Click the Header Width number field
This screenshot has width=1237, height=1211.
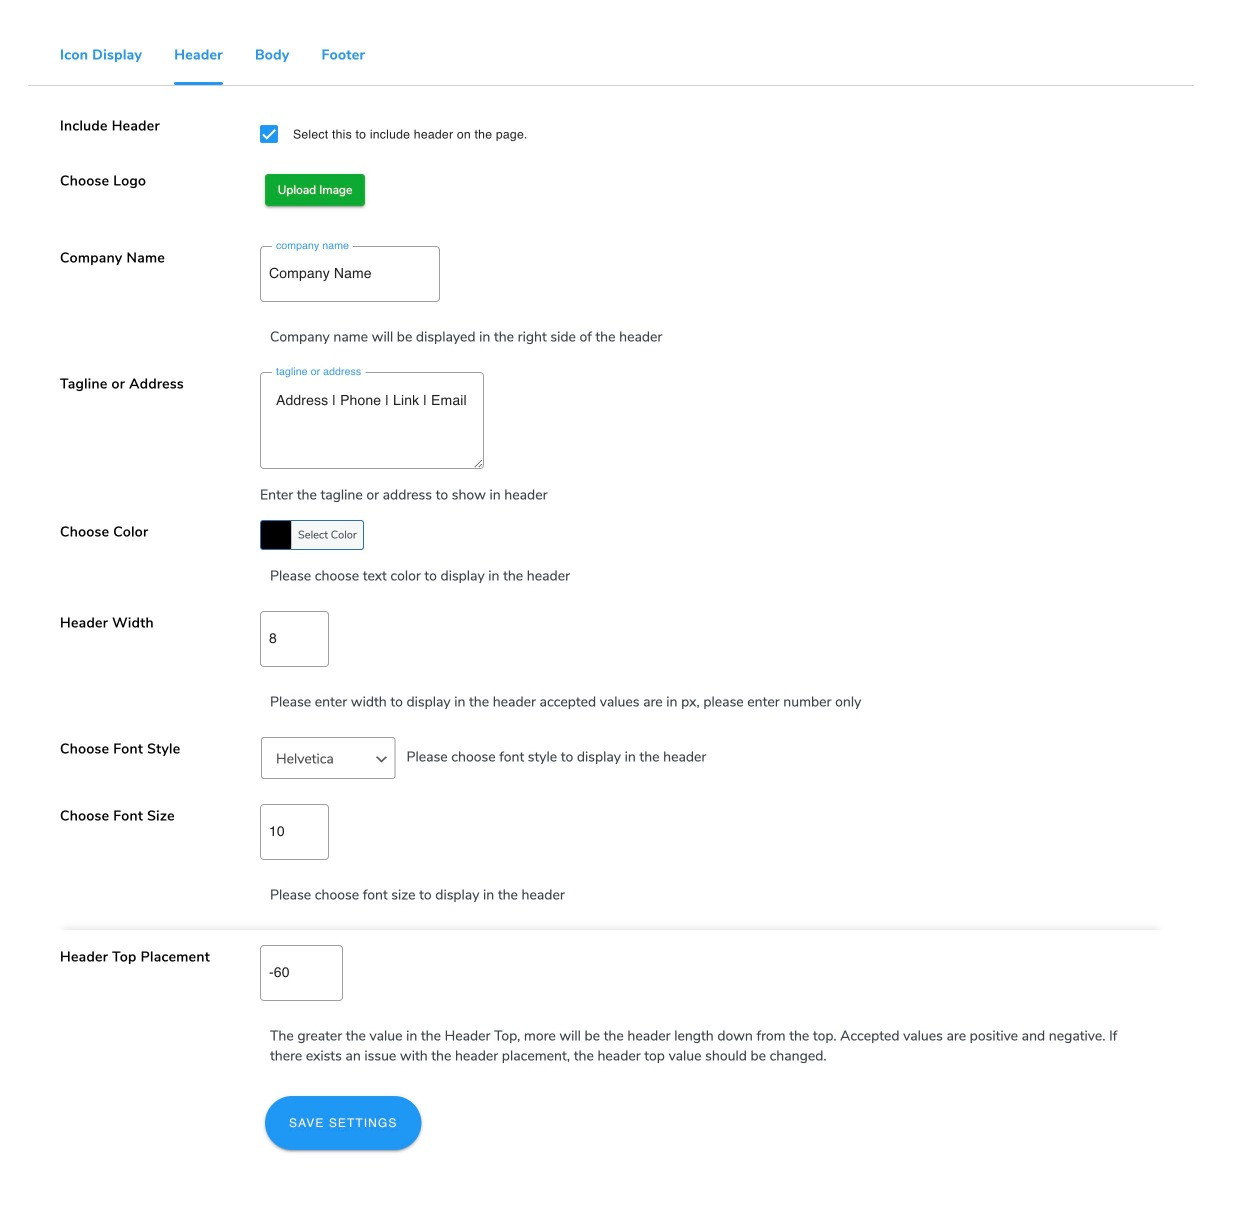tap(293, 638)
